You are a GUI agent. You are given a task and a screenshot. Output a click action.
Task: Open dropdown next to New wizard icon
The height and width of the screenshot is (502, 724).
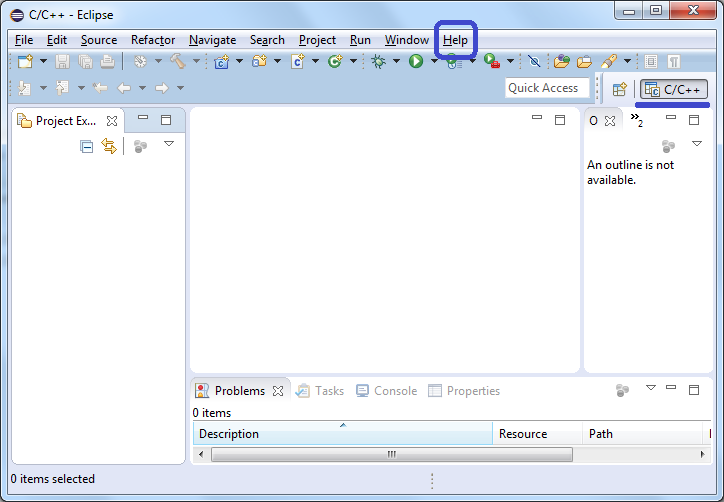coord(43,61)
